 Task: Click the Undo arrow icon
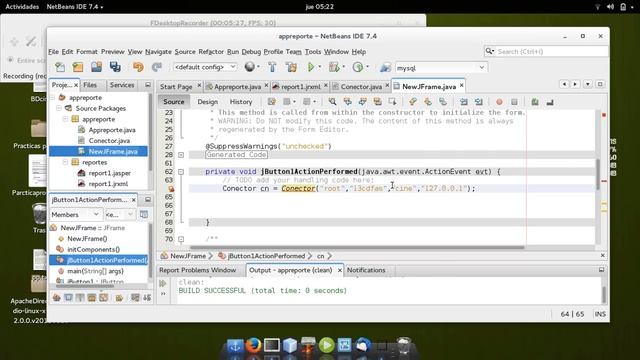click(138, 67)
